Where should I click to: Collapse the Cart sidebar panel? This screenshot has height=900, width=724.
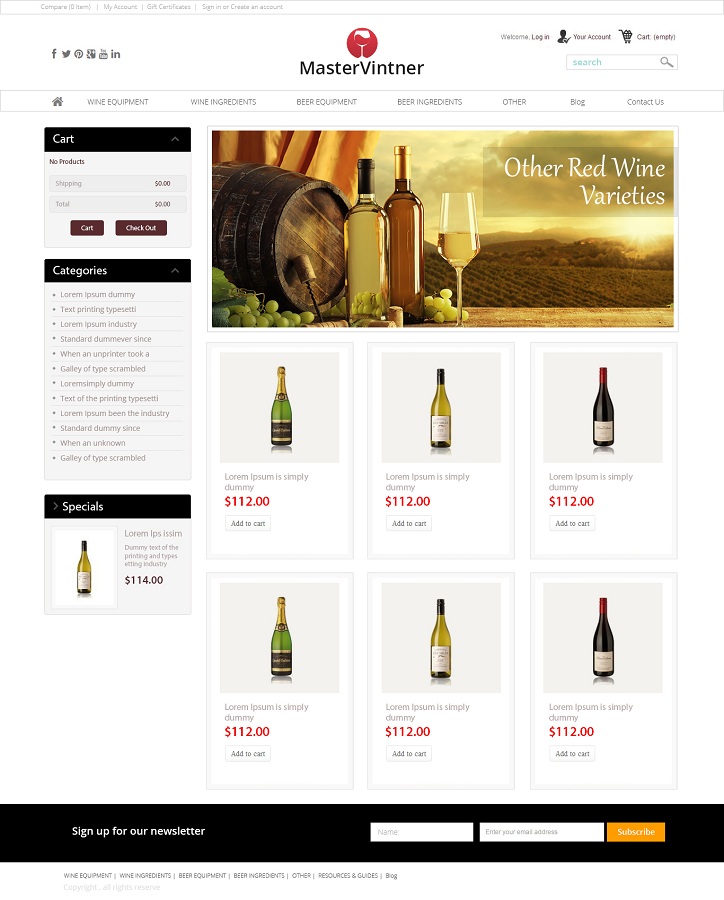(175, 139)
